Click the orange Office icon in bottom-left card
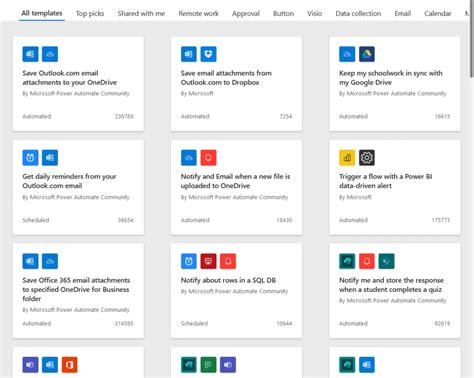 tap(69, 365)
